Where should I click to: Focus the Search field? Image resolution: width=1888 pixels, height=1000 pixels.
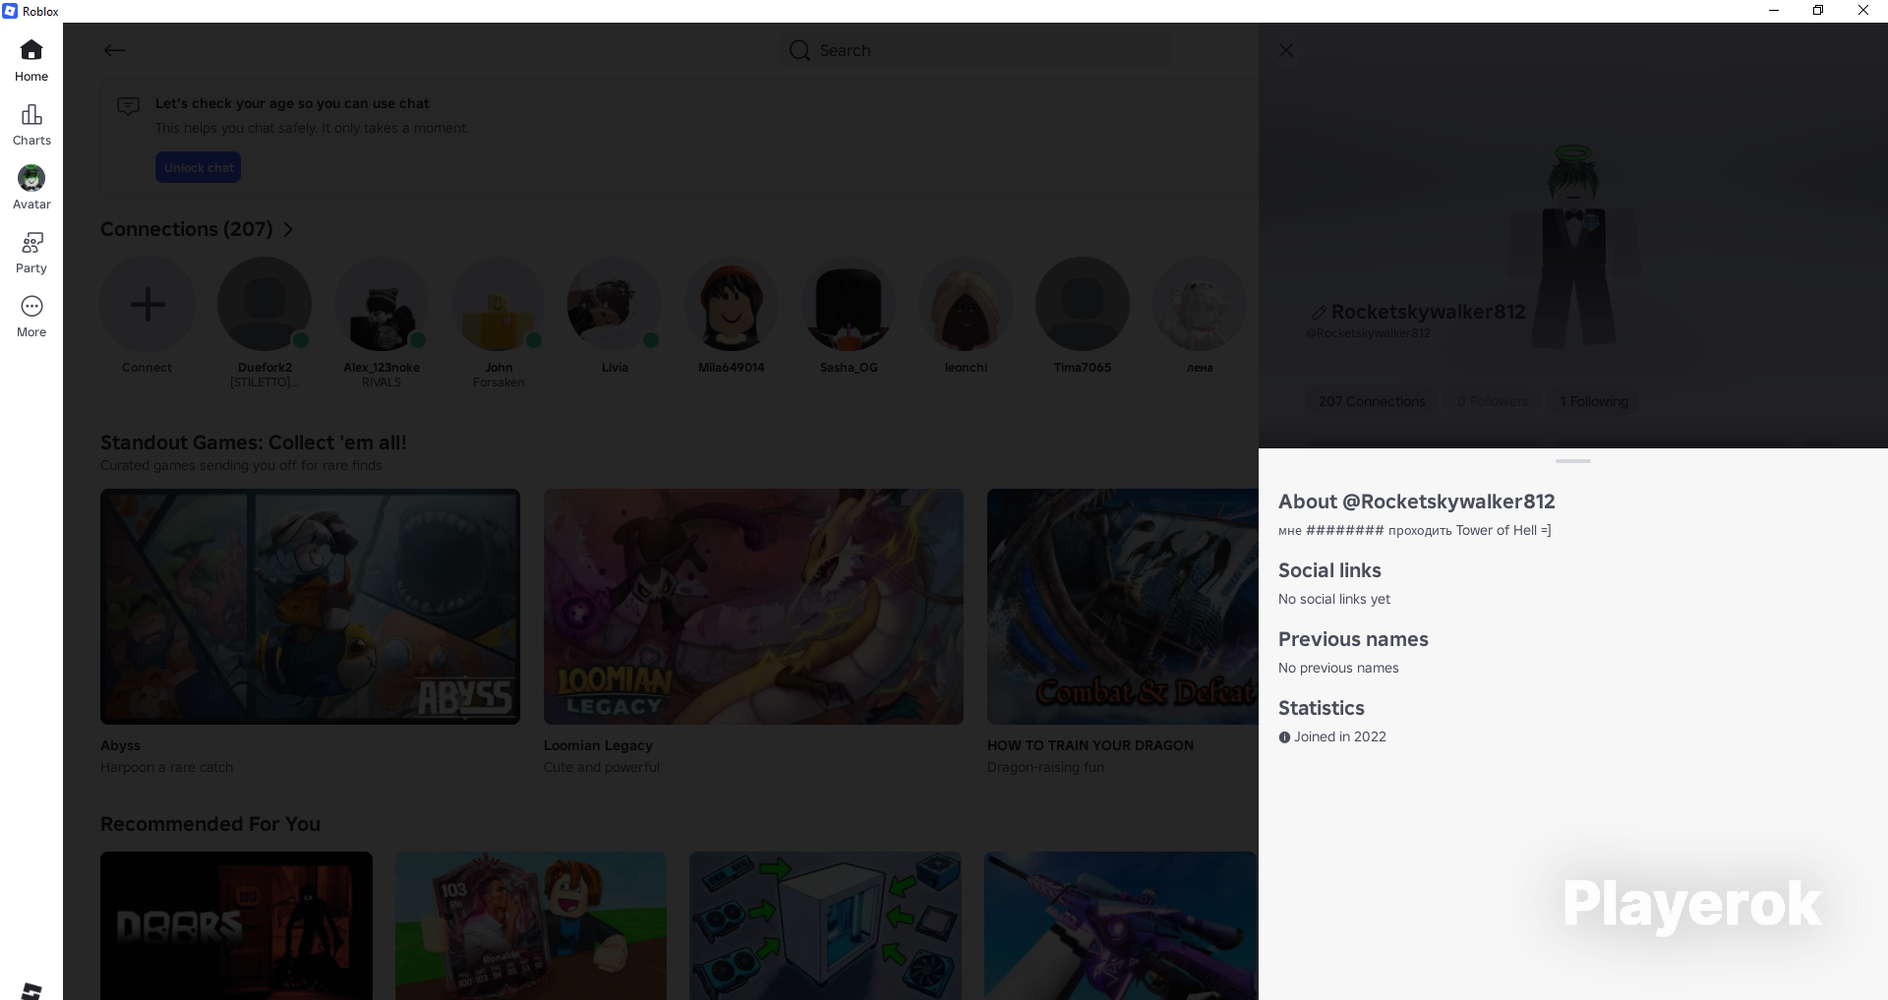[975, 50]
